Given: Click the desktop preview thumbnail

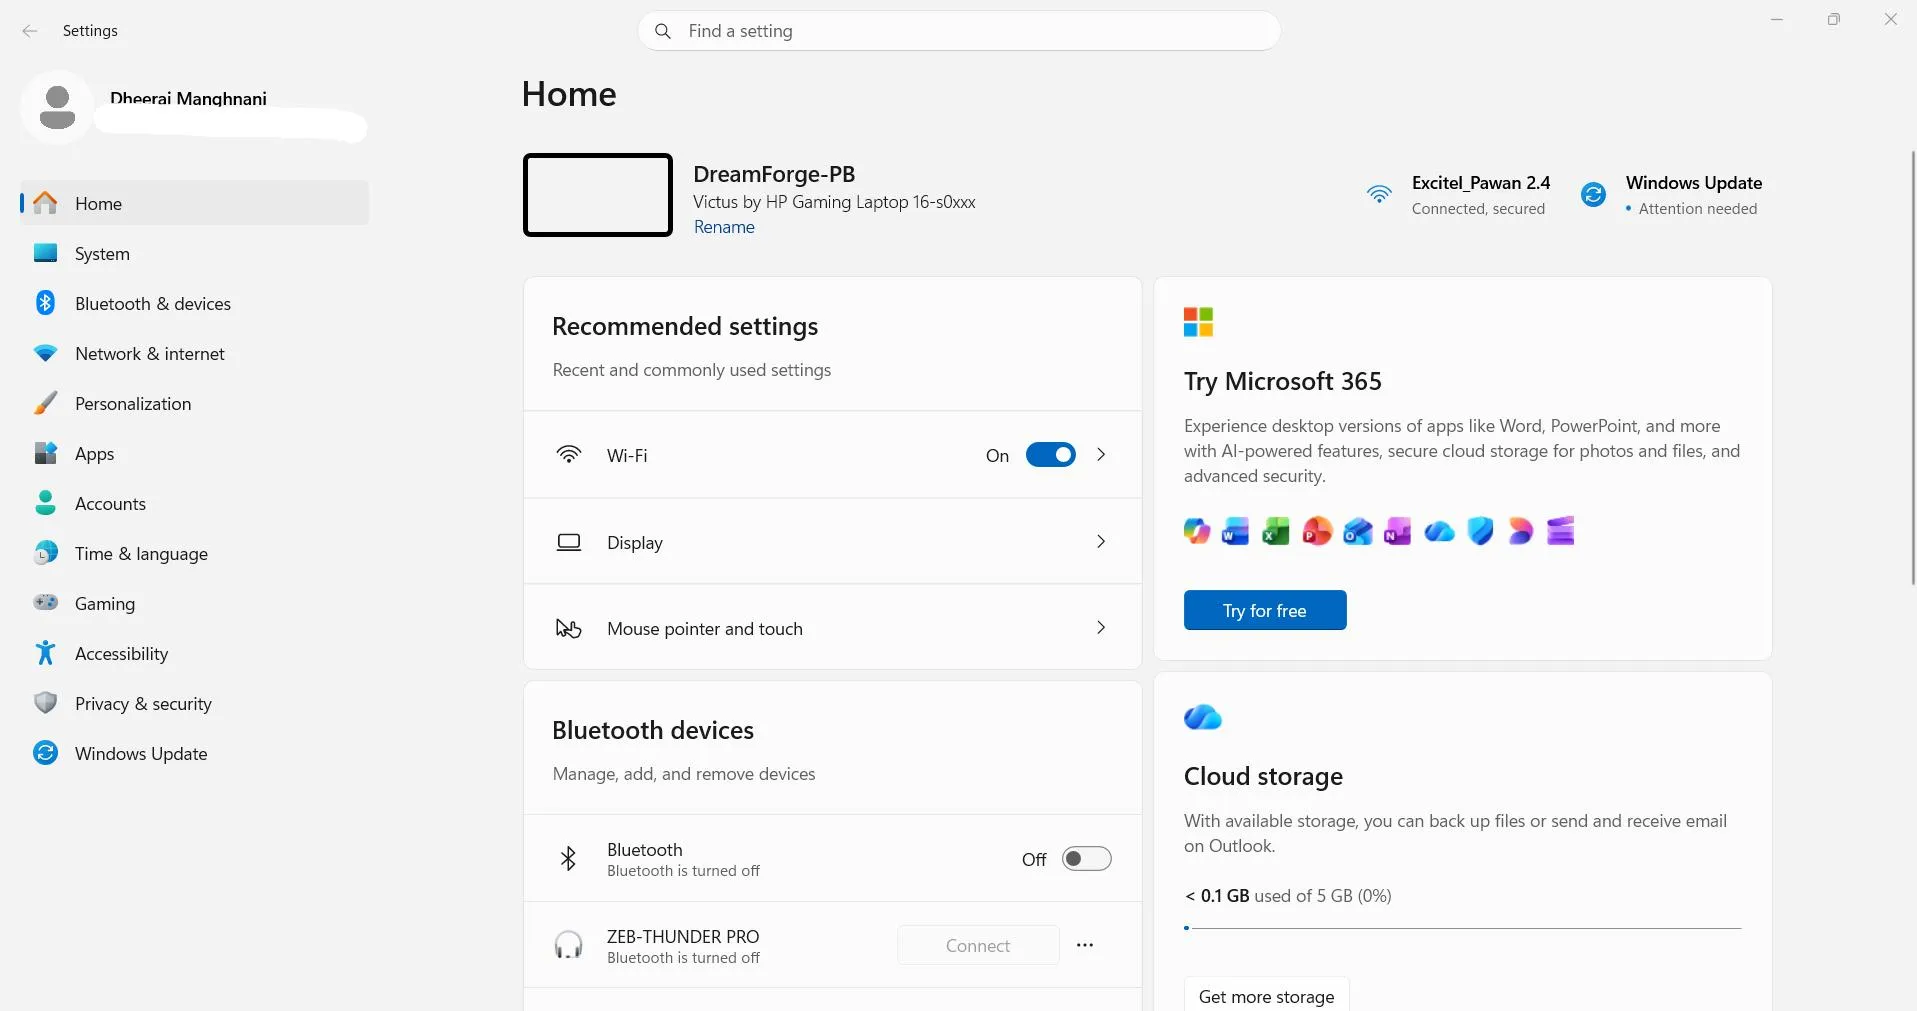Looking at the screenshot, I should click(x=598, y=195).
